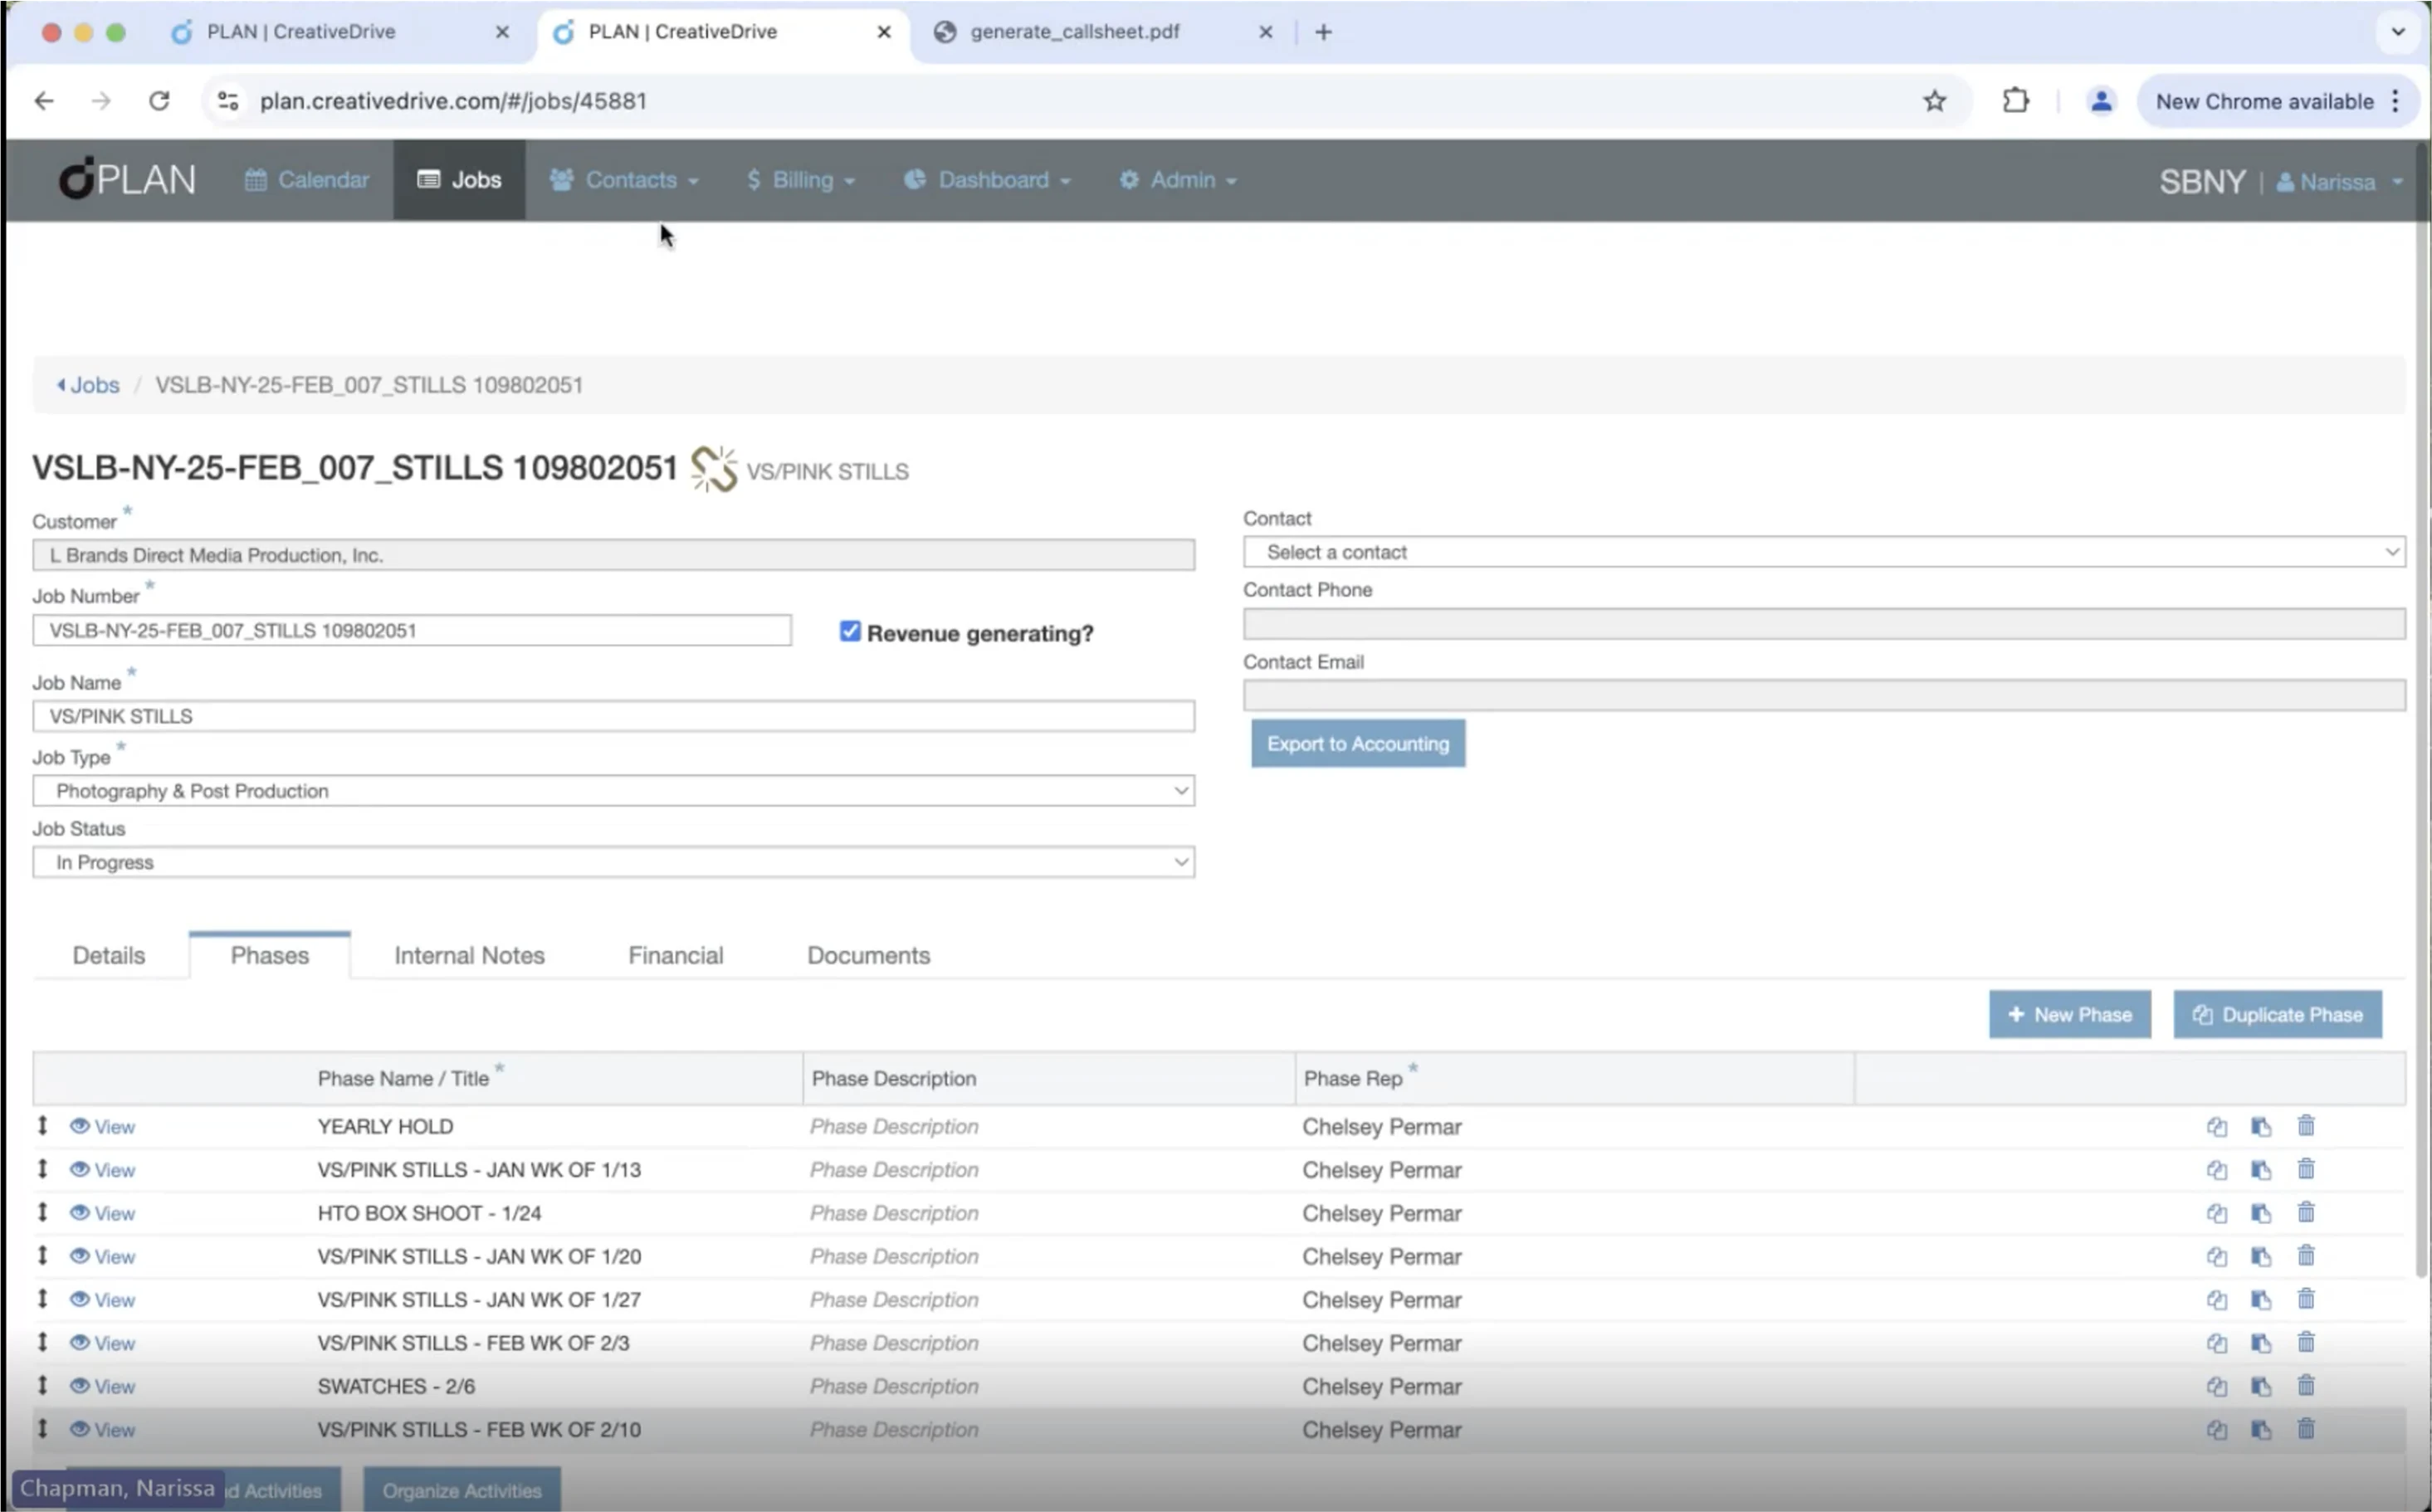Open the Chrome profile icon
This screenshot has height=1512, width=2432.
2101,101
